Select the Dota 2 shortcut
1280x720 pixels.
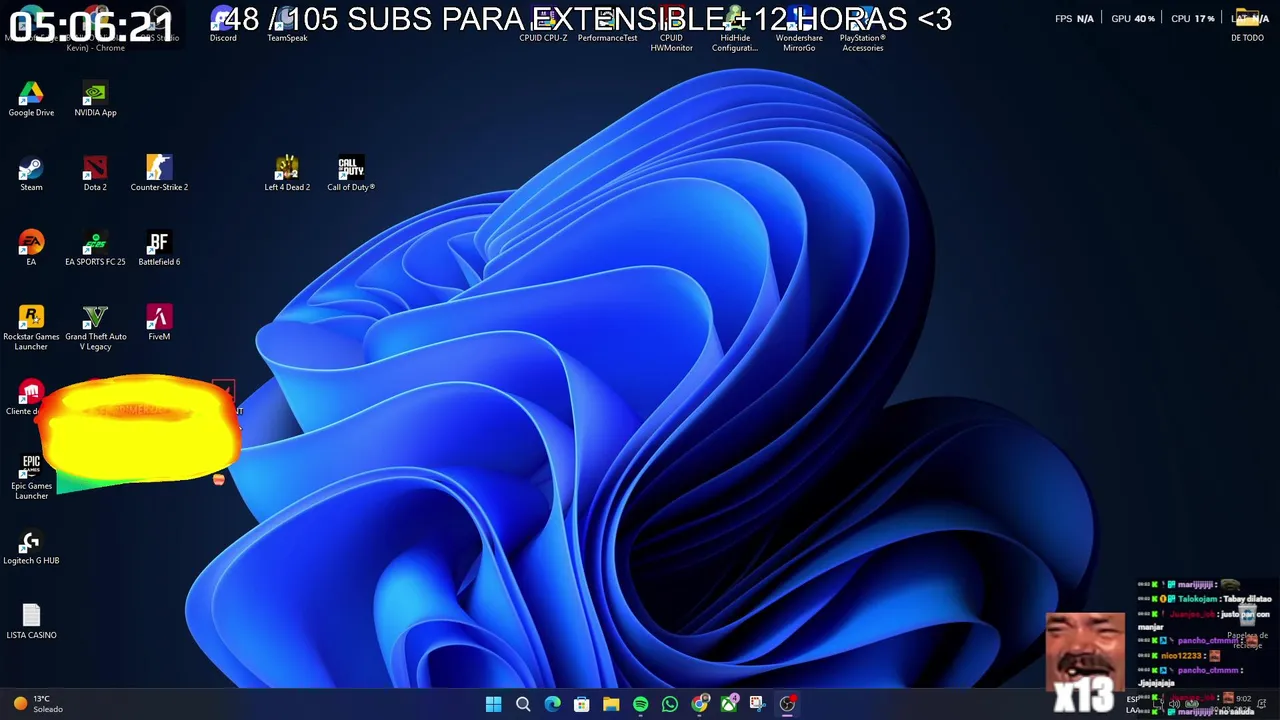click(95, 173)
